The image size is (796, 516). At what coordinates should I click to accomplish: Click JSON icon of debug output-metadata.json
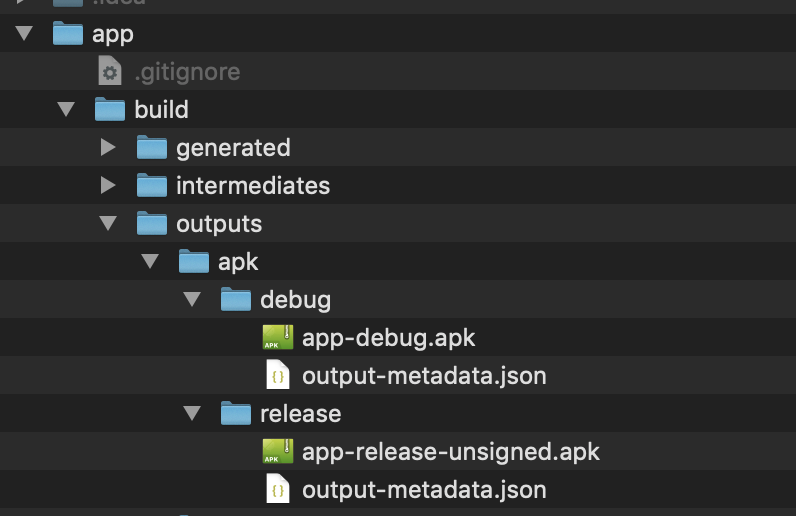point(278,375)
